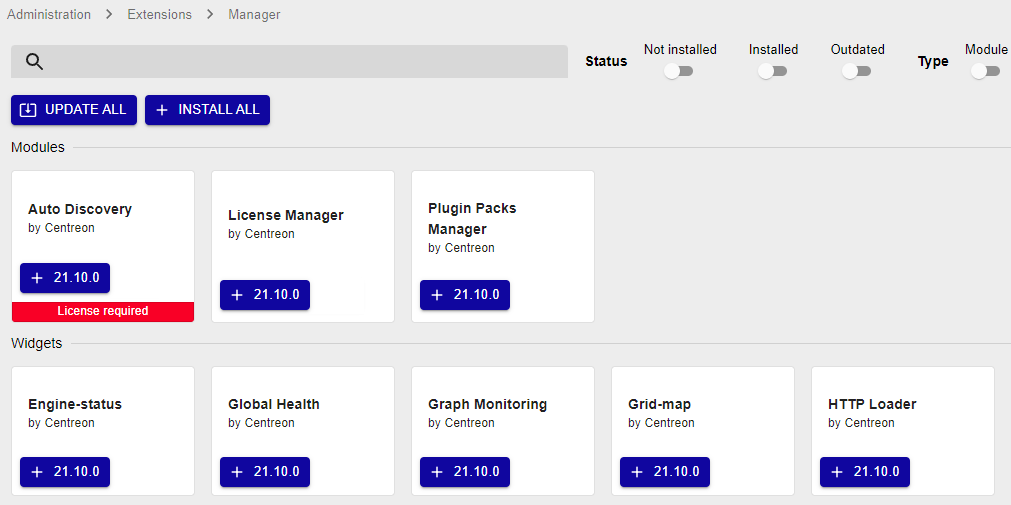Click the plus icon on Global Health widget

pos(237,472)
